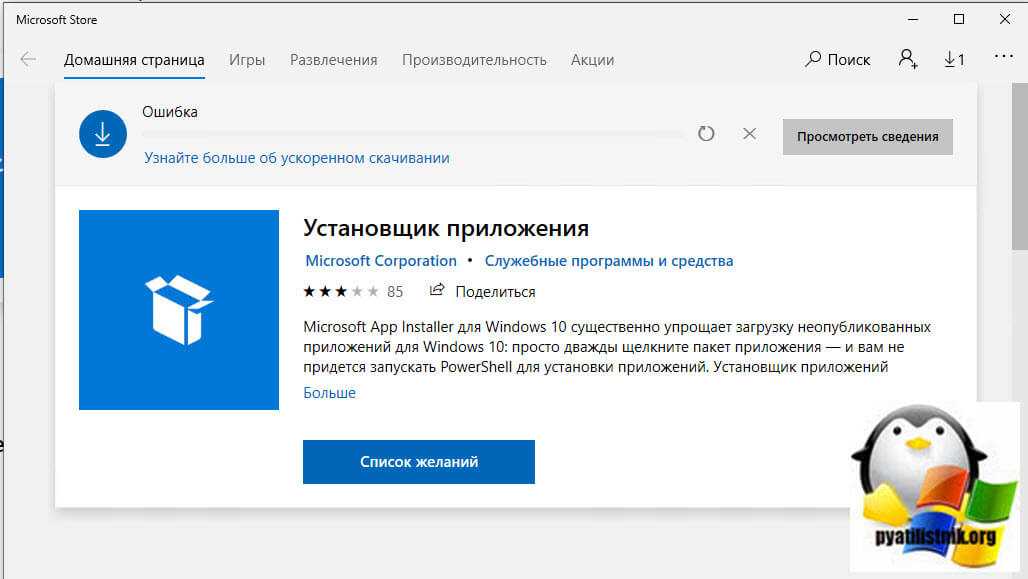Click the Список желаний button
Screen dimensions: 1028x579
(418, 462)
